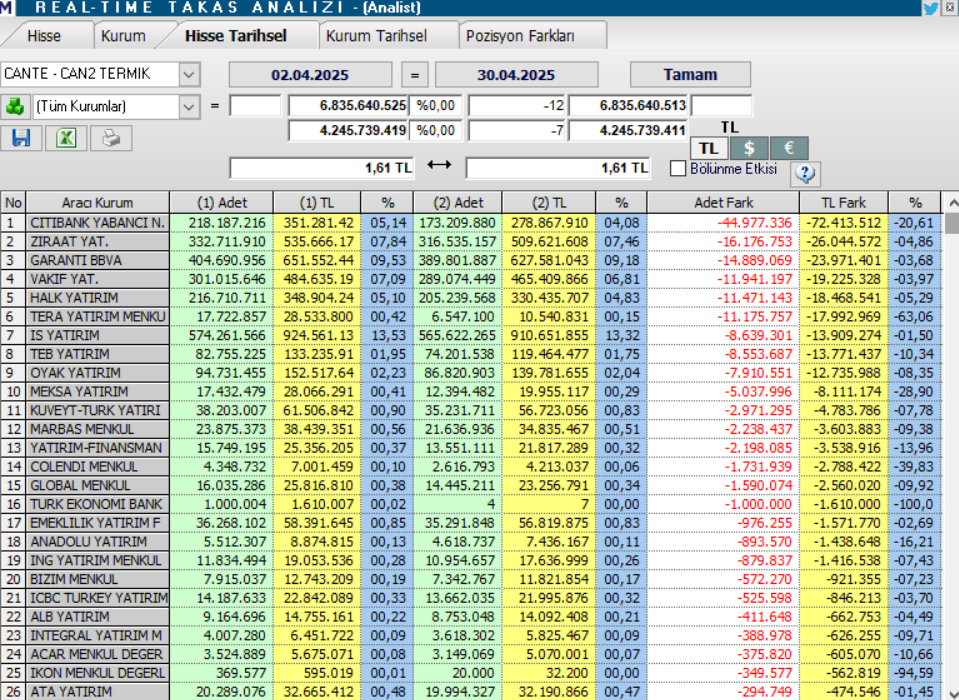Sort by (2) Adet column header

(458, 203)
